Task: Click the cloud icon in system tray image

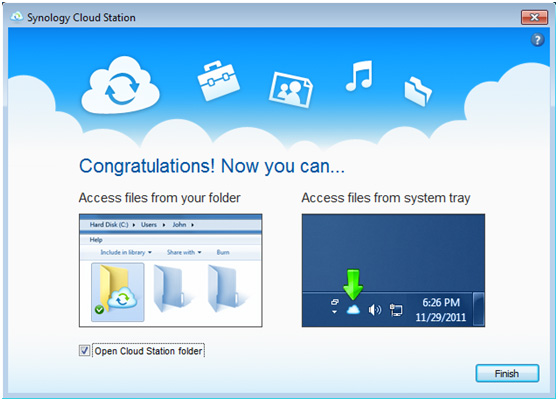Action: (x=353, y=310)
